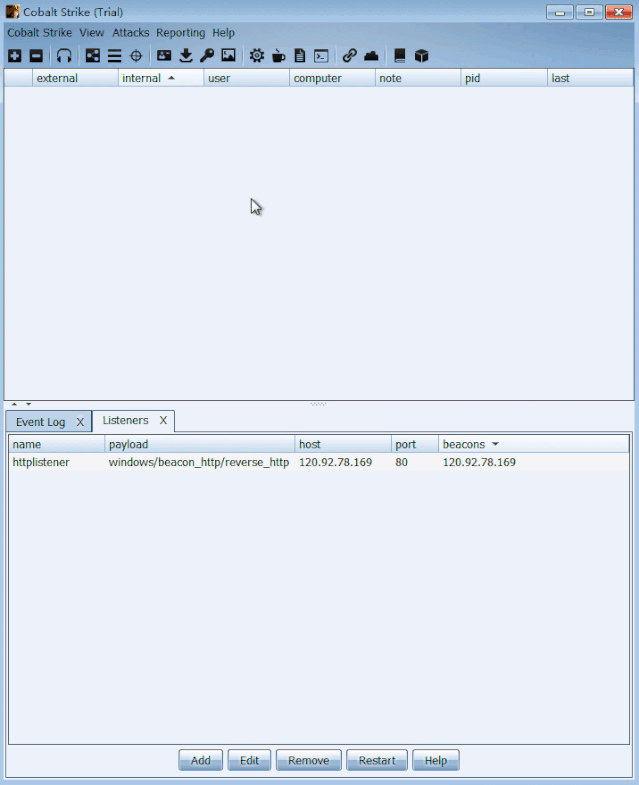
Task: Open downloaded files arrow icon
Action: click(186, 56)
